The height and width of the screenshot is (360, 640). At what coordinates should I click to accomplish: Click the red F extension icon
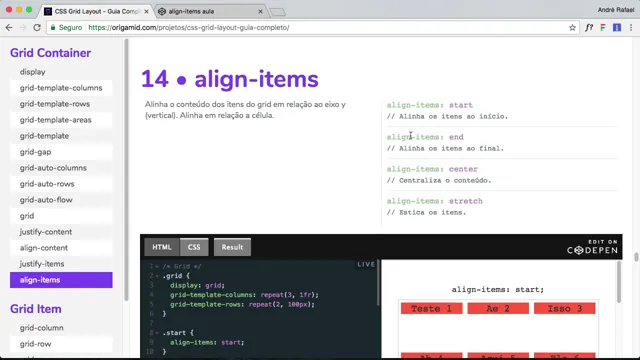point(603,27)
